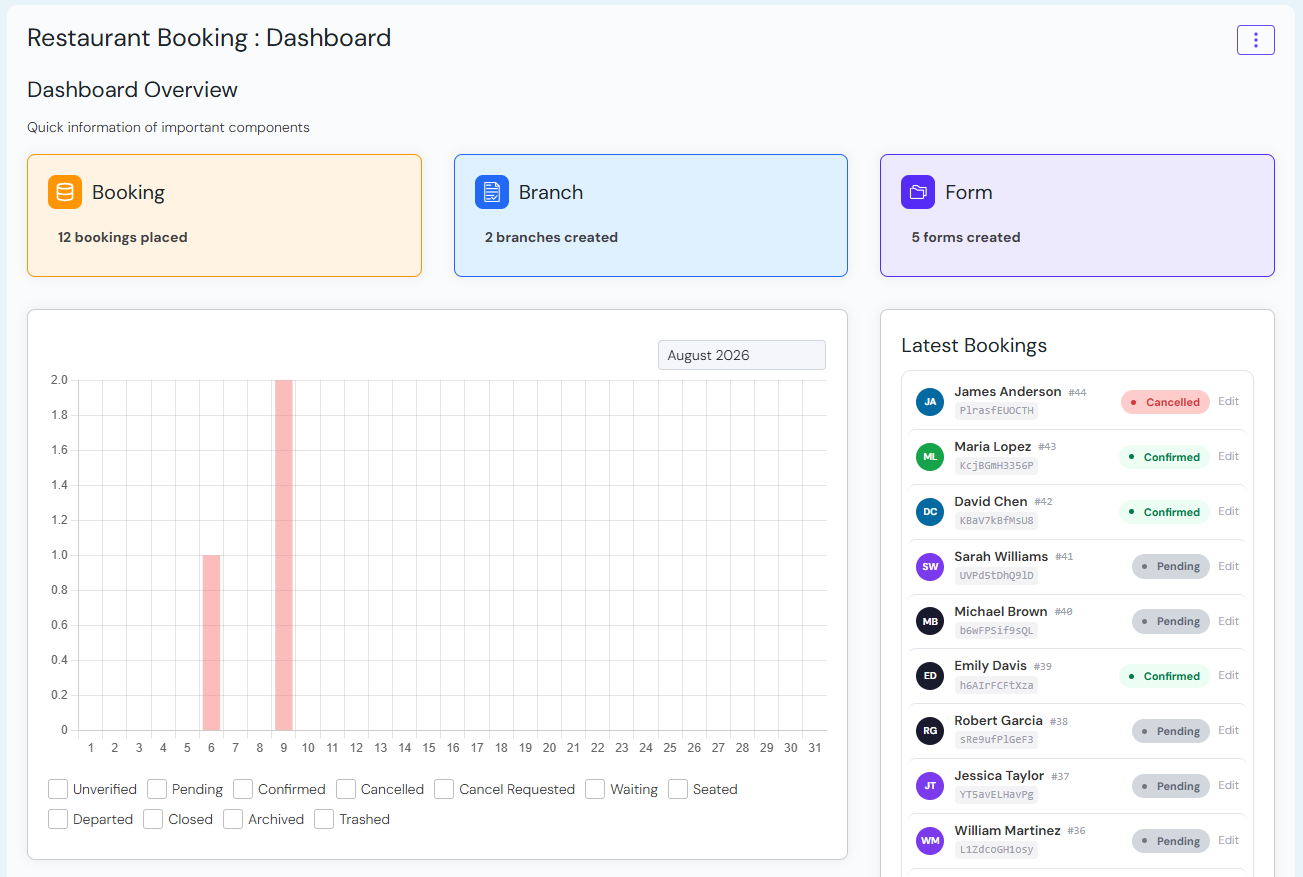Click the Pending badge for Sarah Williams

1171,566
